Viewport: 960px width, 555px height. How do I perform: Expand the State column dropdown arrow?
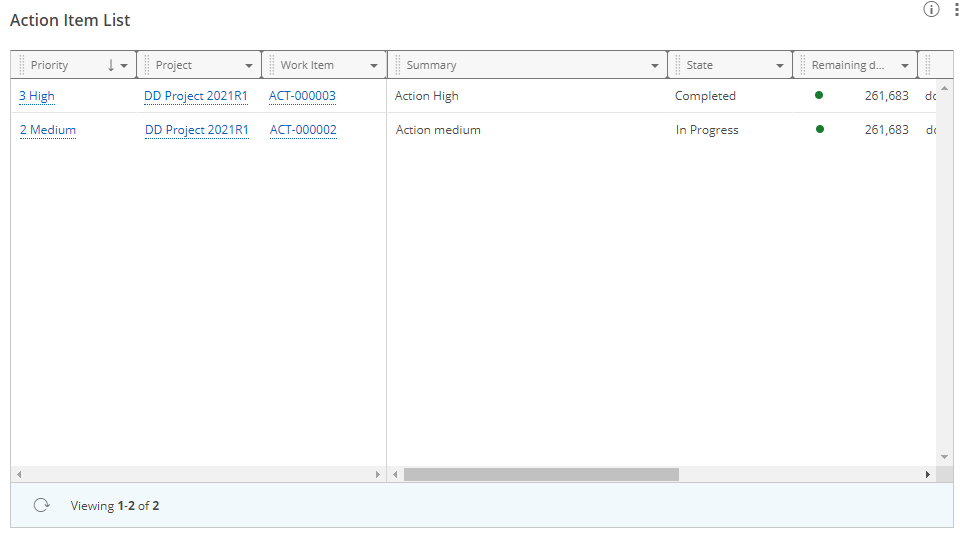[x=780, y=66]
